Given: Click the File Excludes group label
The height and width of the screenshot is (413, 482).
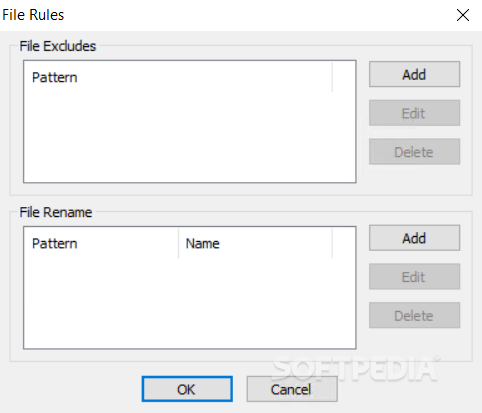Looking at the screenshot, I should 58,46.
